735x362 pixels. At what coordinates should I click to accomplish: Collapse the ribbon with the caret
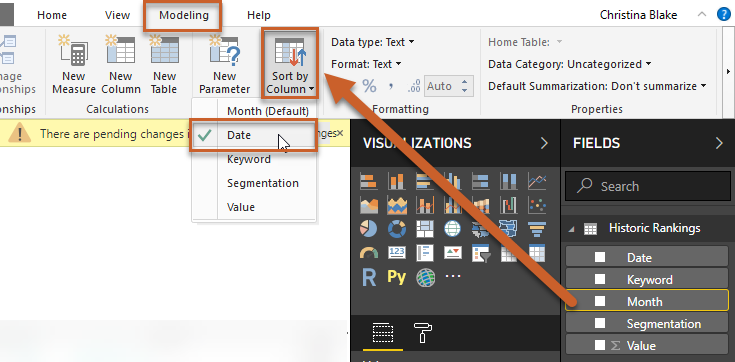coord(702,15)
